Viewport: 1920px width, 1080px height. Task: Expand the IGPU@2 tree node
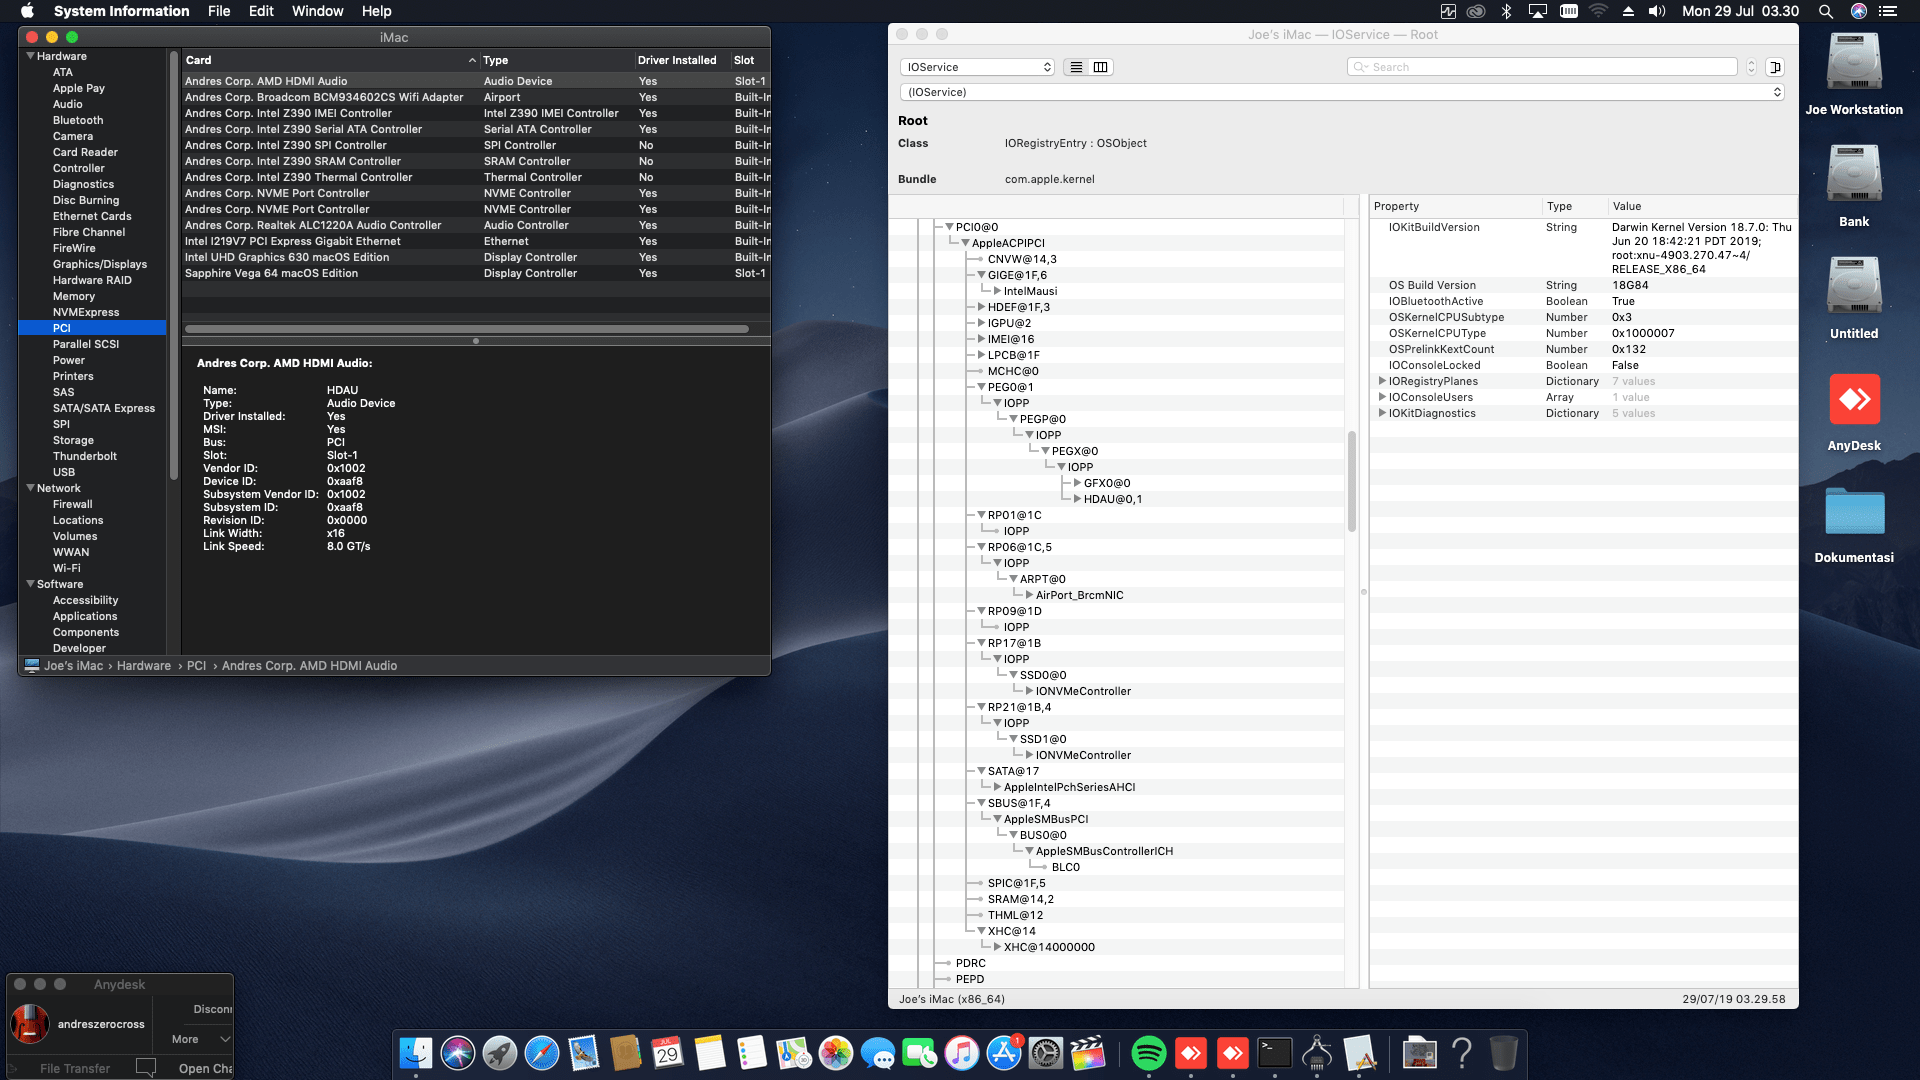[981, 323]
